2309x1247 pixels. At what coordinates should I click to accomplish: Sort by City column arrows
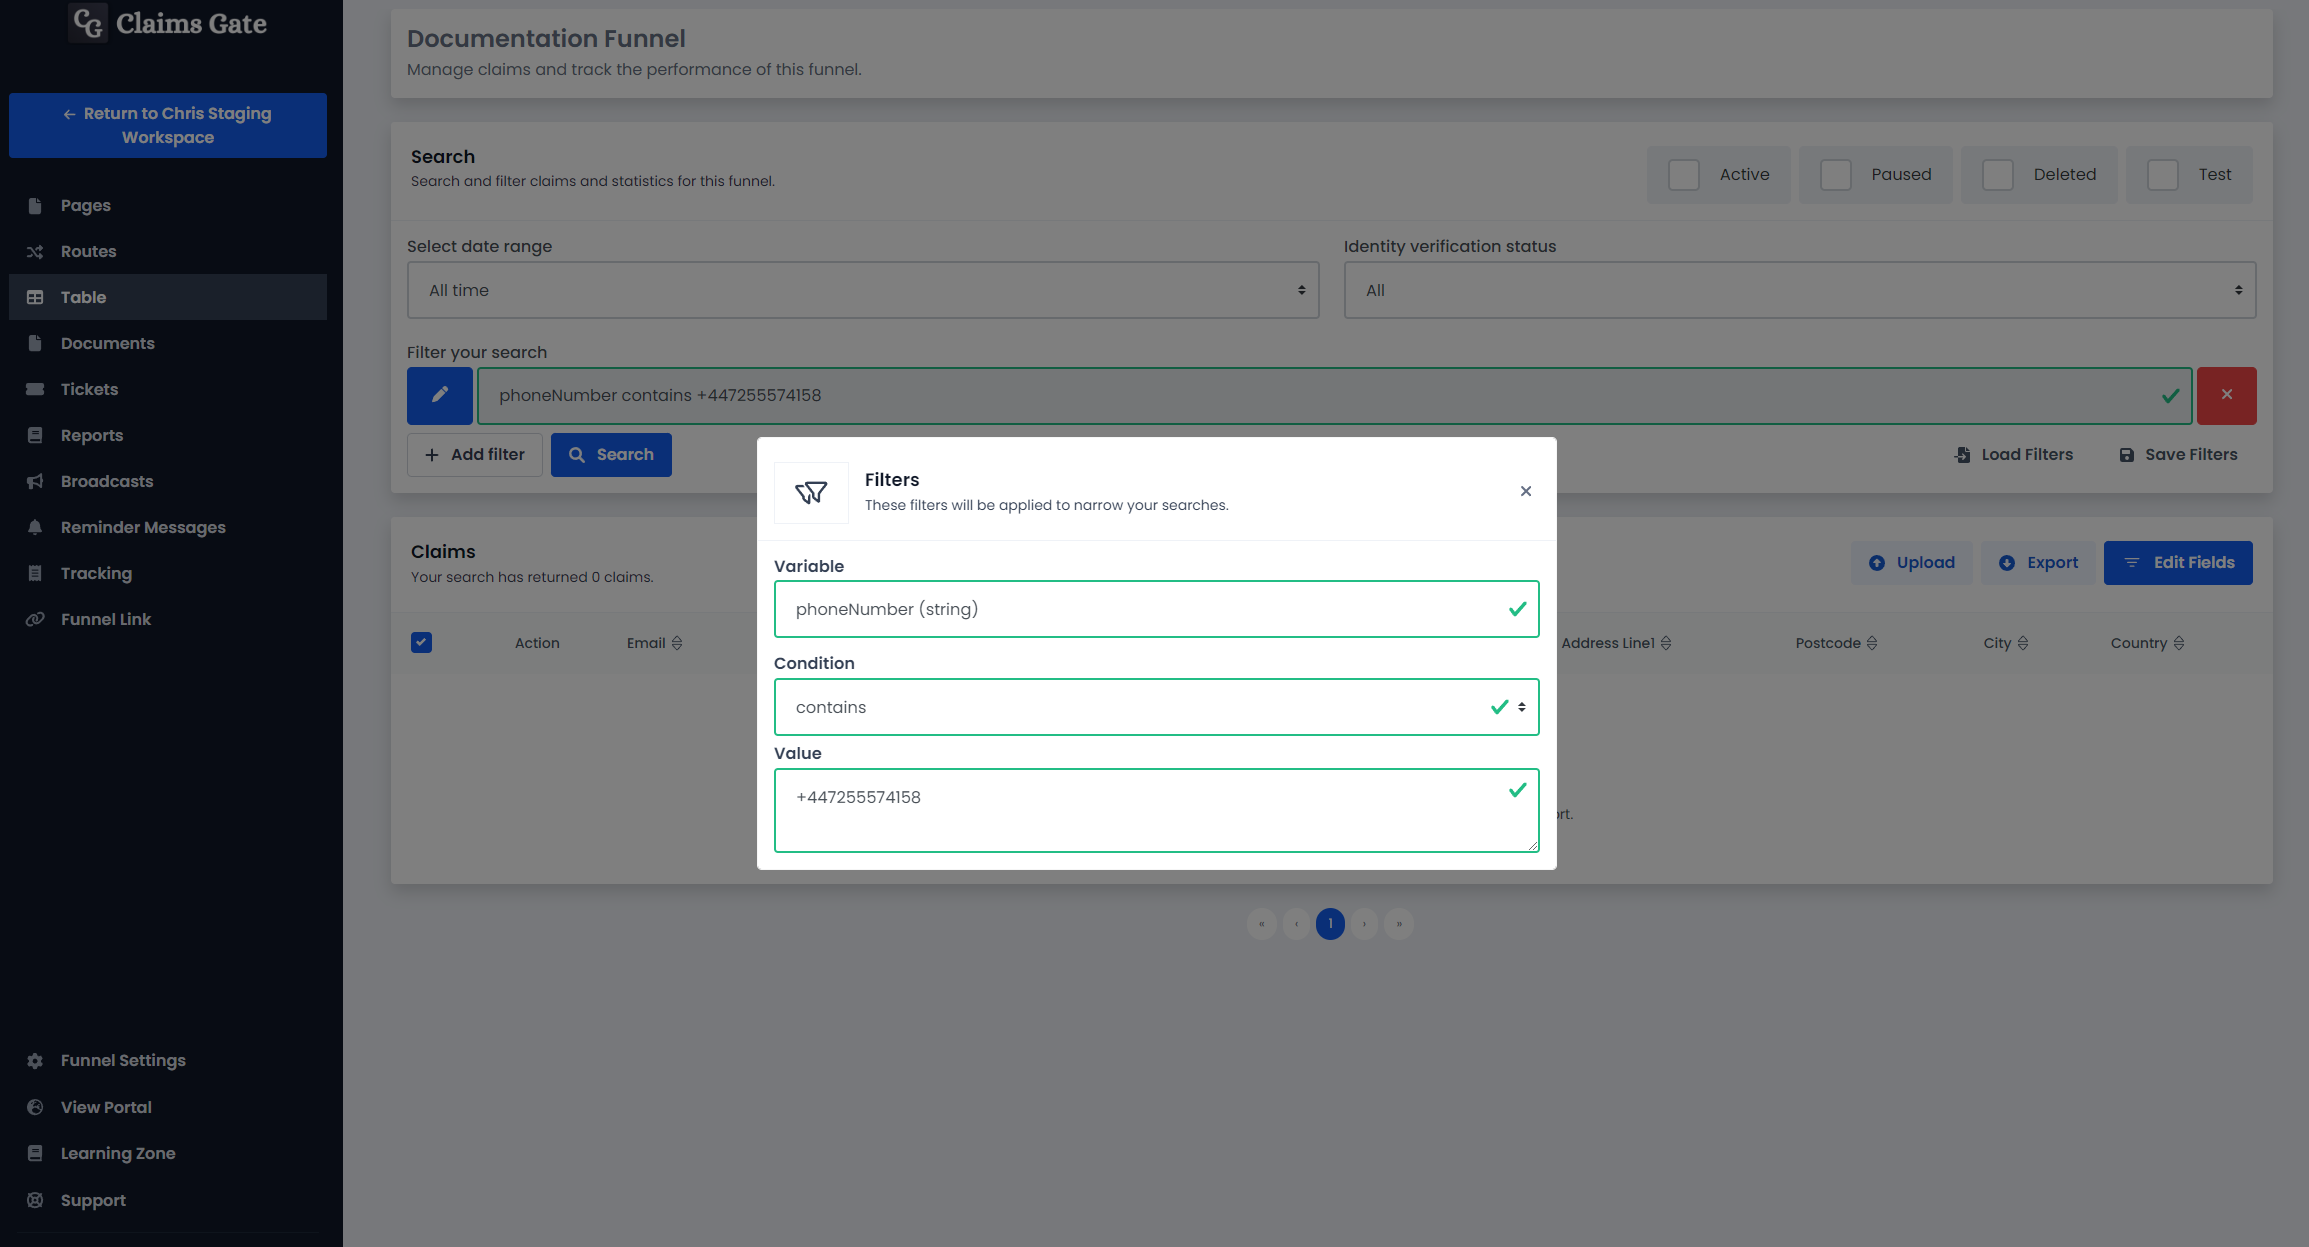pos(2023,643)
